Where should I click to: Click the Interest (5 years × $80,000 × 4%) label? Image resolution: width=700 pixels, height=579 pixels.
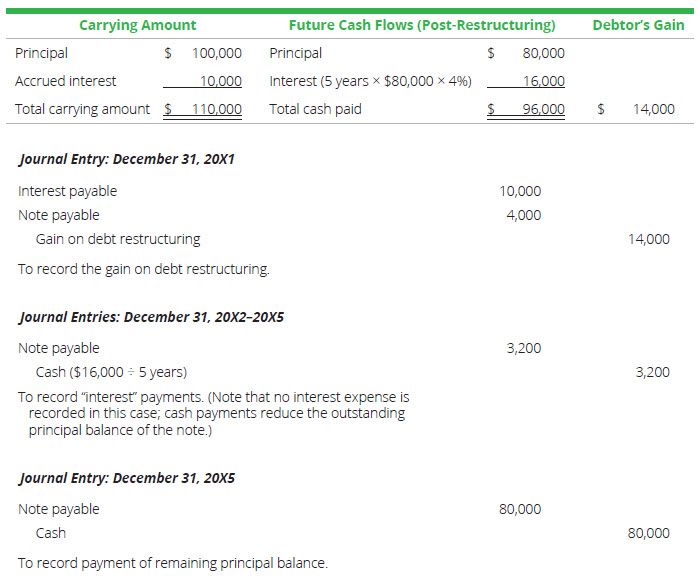[x=370, y=81]
